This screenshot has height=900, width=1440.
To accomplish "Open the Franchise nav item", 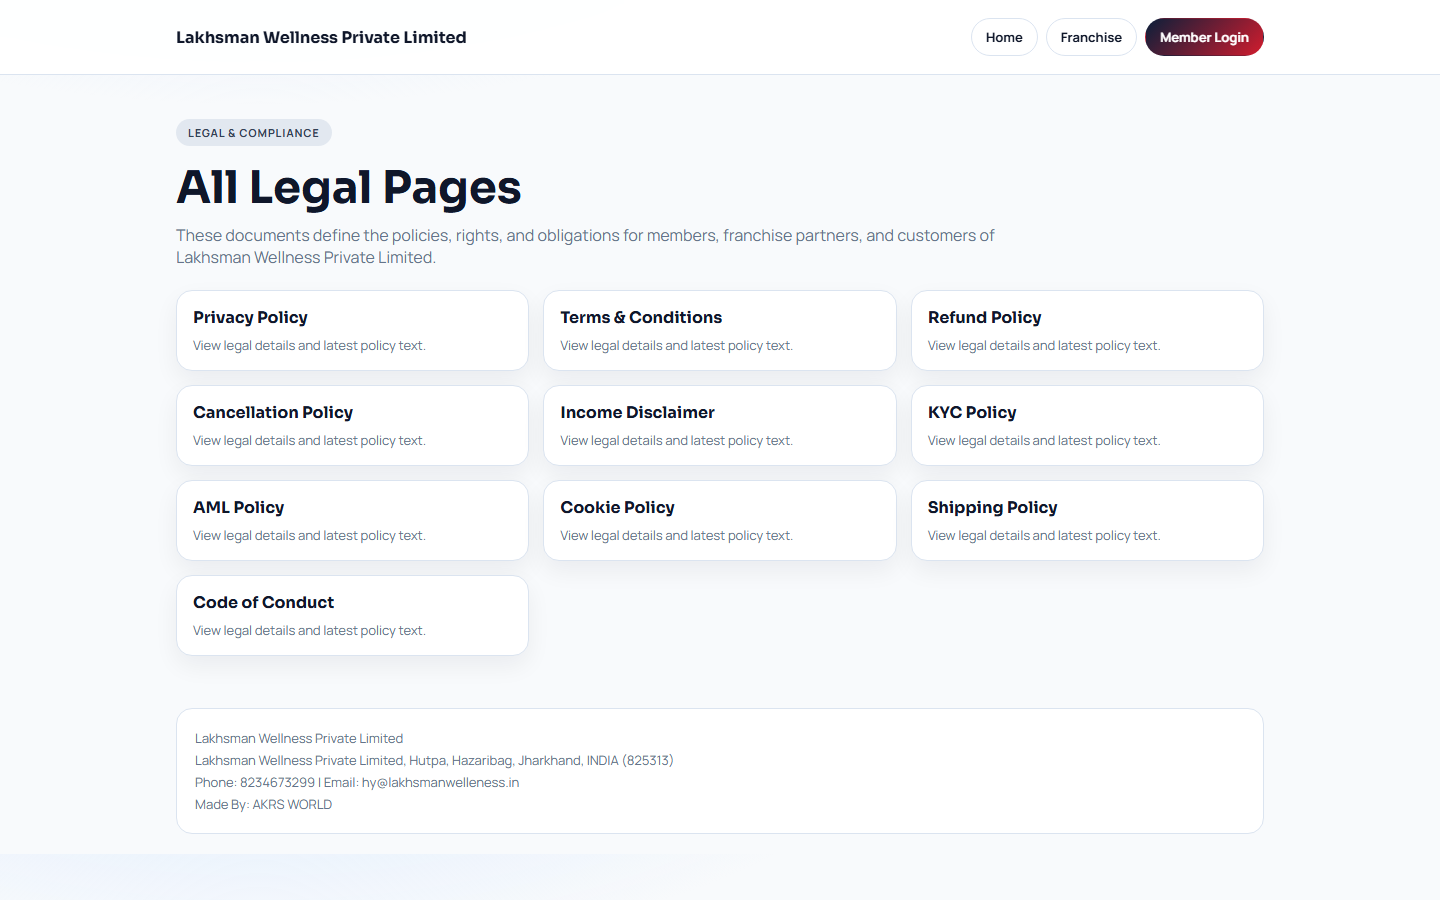I will (x=1090, y=37).
